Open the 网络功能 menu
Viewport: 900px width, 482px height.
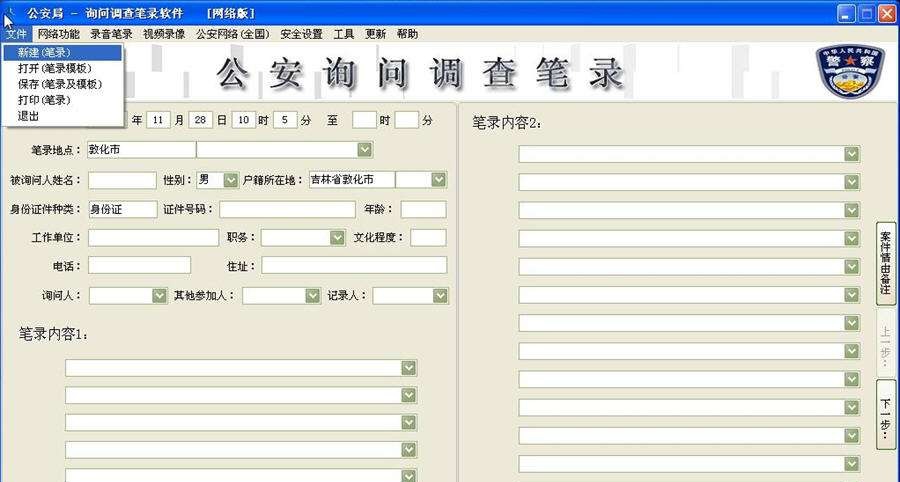click(59, 34)
